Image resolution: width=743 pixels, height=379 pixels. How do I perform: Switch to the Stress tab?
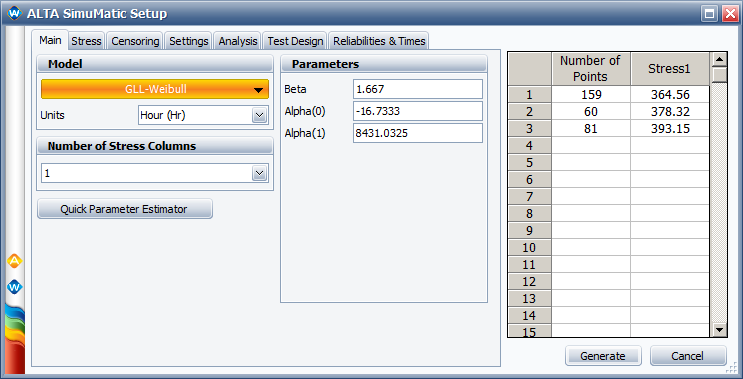click(86, 41)
